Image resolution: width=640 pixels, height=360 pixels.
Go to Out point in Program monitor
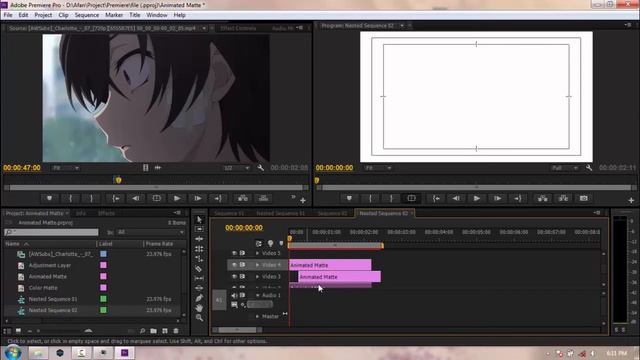click(518, 198)
